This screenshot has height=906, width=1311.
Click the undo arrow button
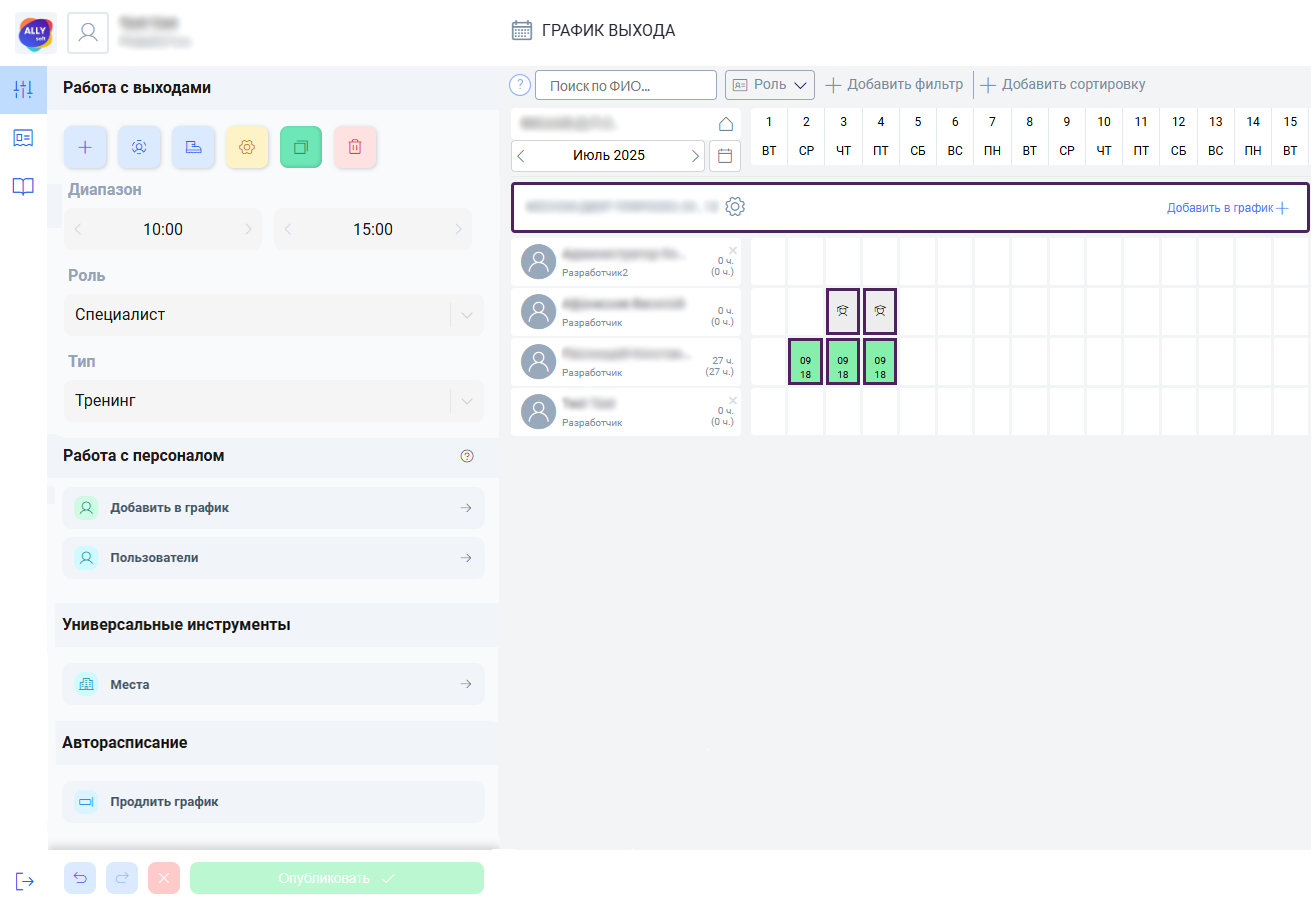point(80,878)
